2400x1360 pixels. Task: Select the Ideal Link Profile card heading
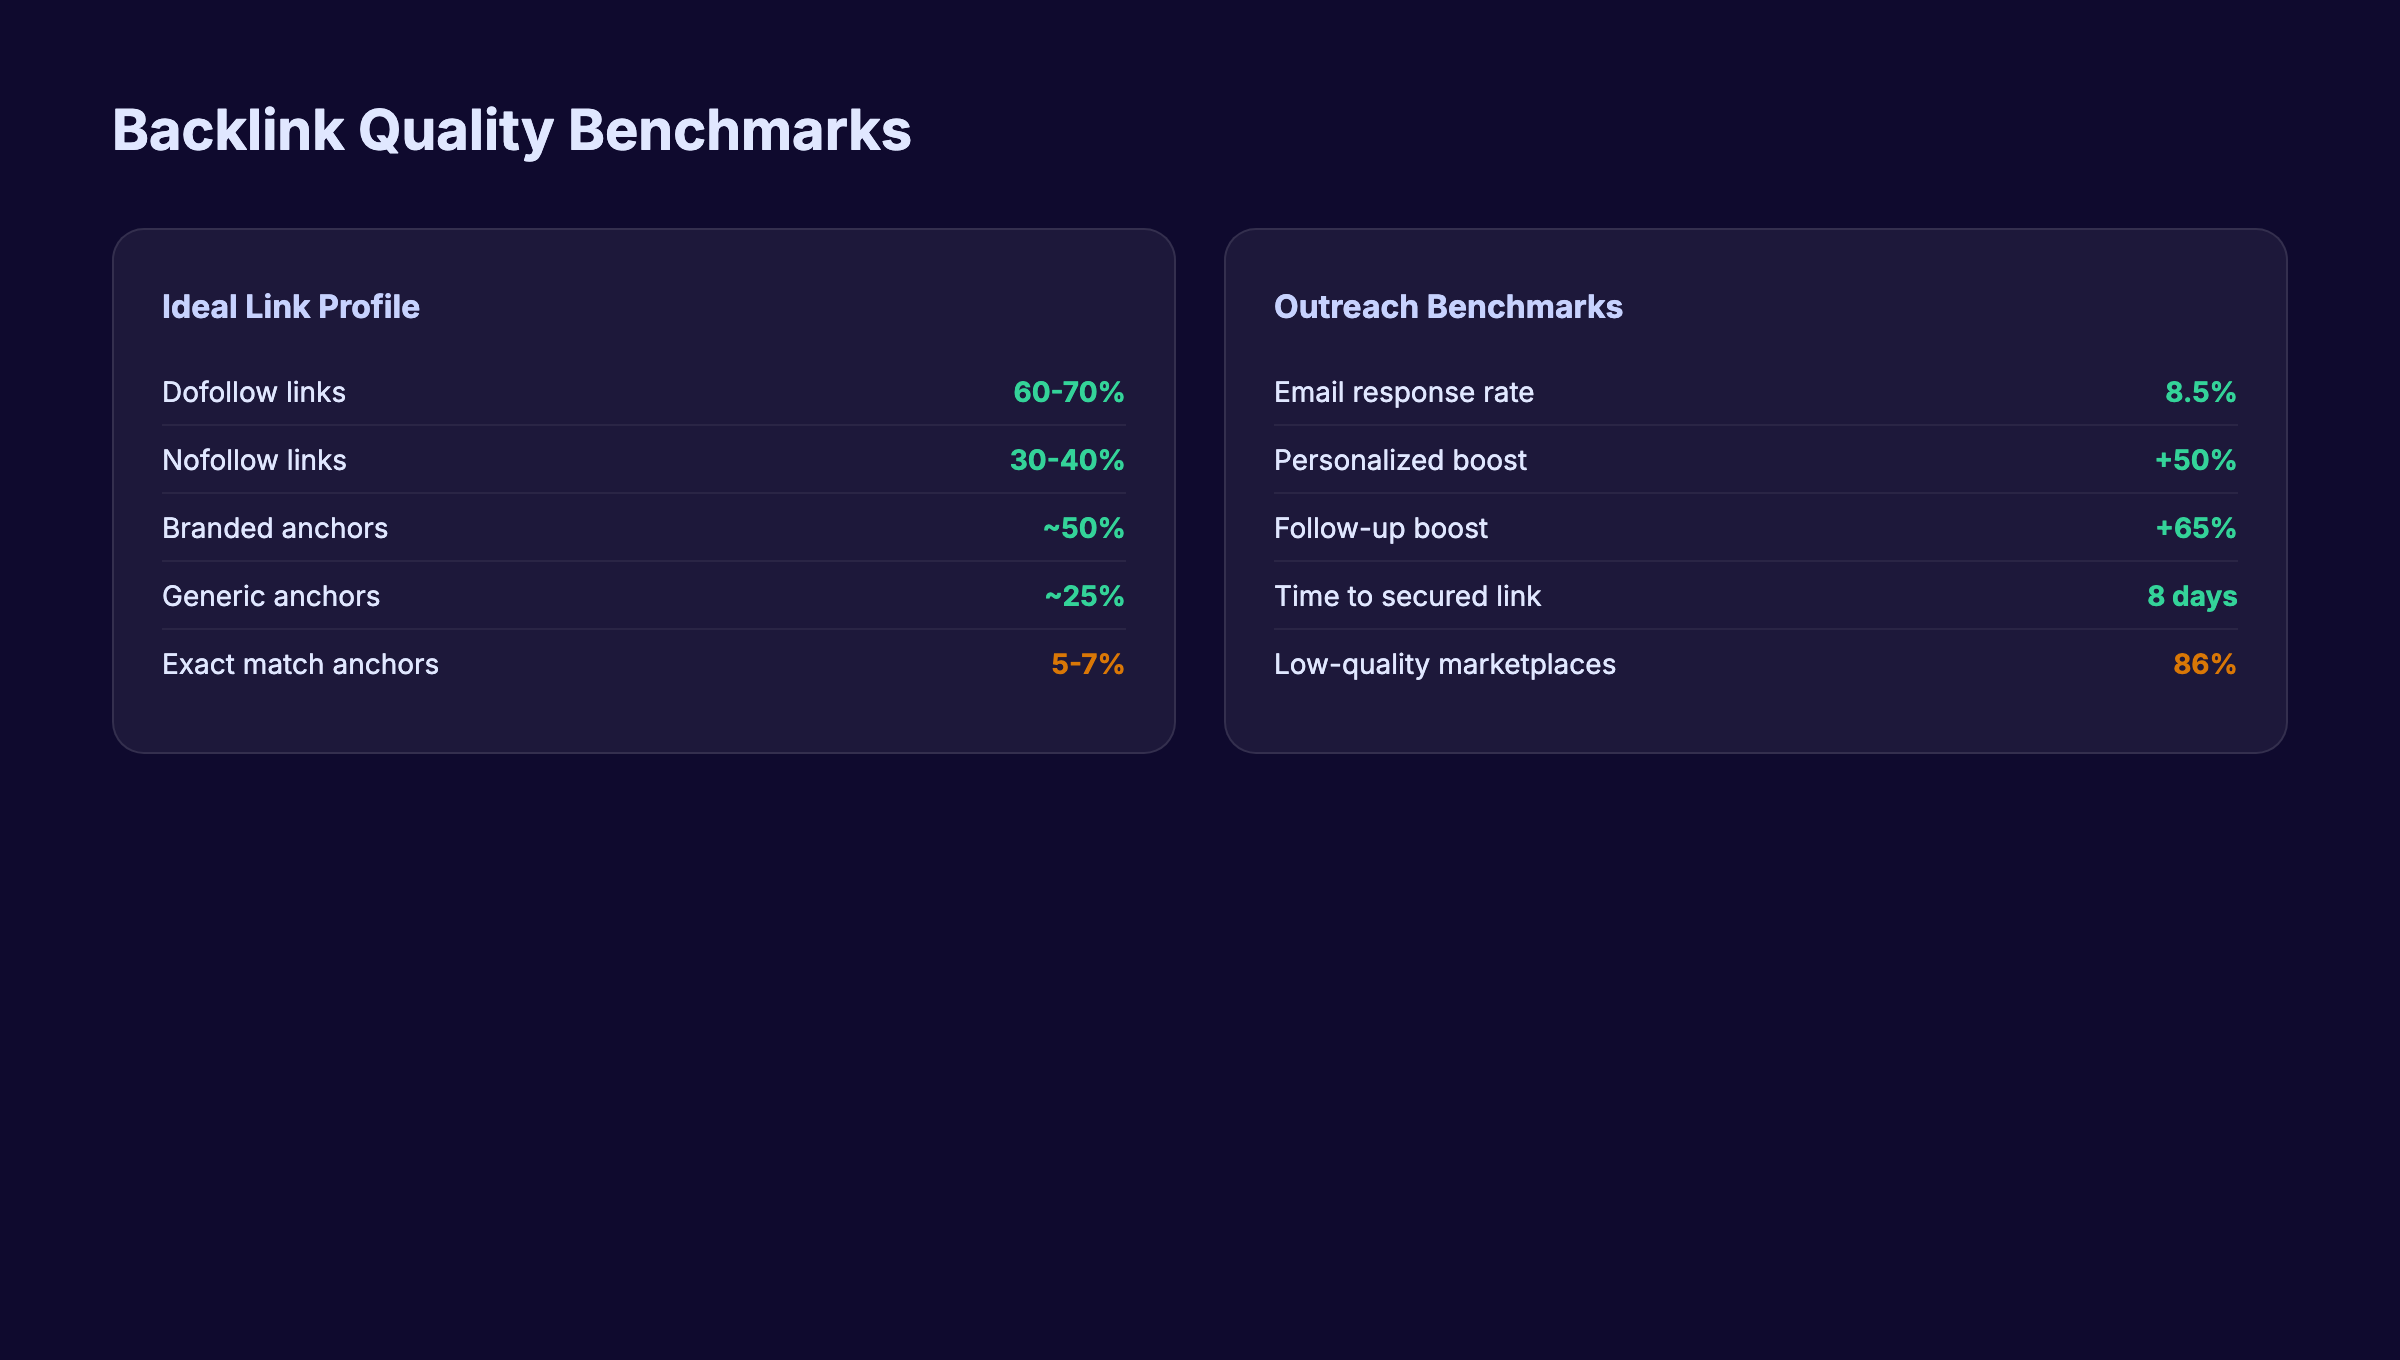[291, 307]
